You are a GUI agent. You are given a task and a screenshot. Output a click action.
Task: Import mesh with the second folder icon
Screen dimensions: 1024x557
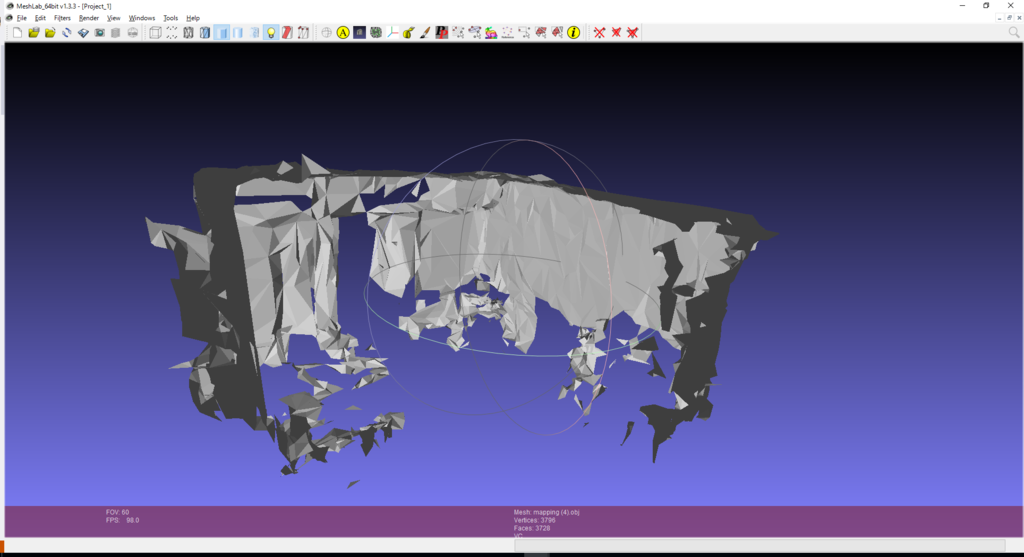[50, 33]
